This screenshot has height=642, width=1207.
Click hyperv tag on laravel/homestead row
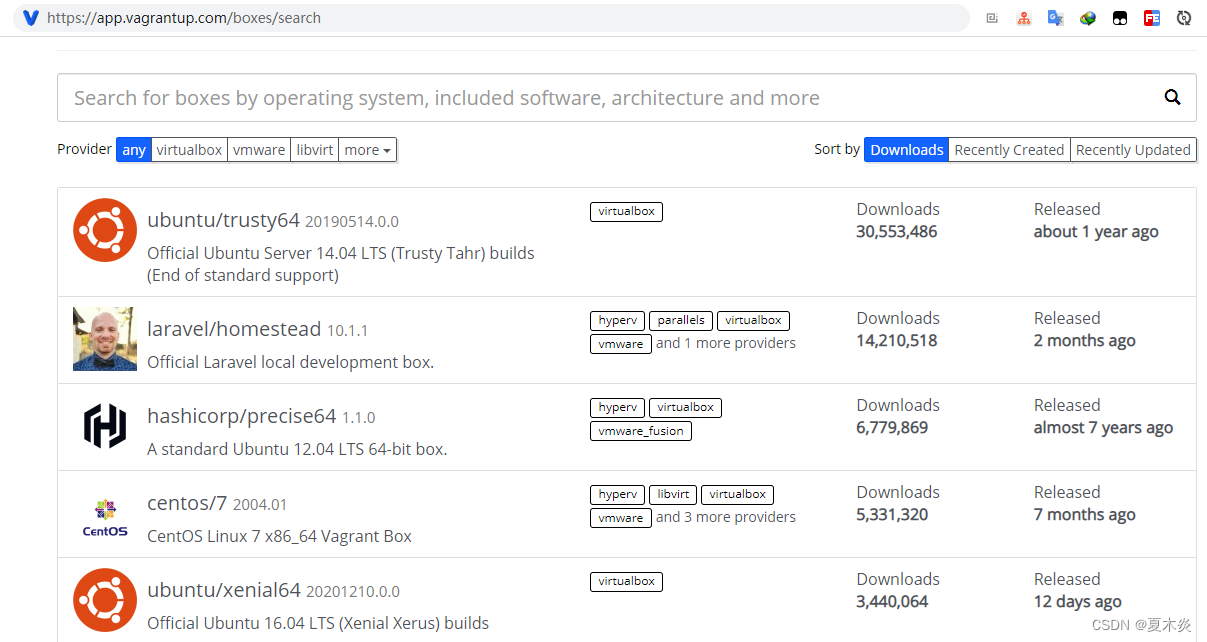[x=617, y=321]
